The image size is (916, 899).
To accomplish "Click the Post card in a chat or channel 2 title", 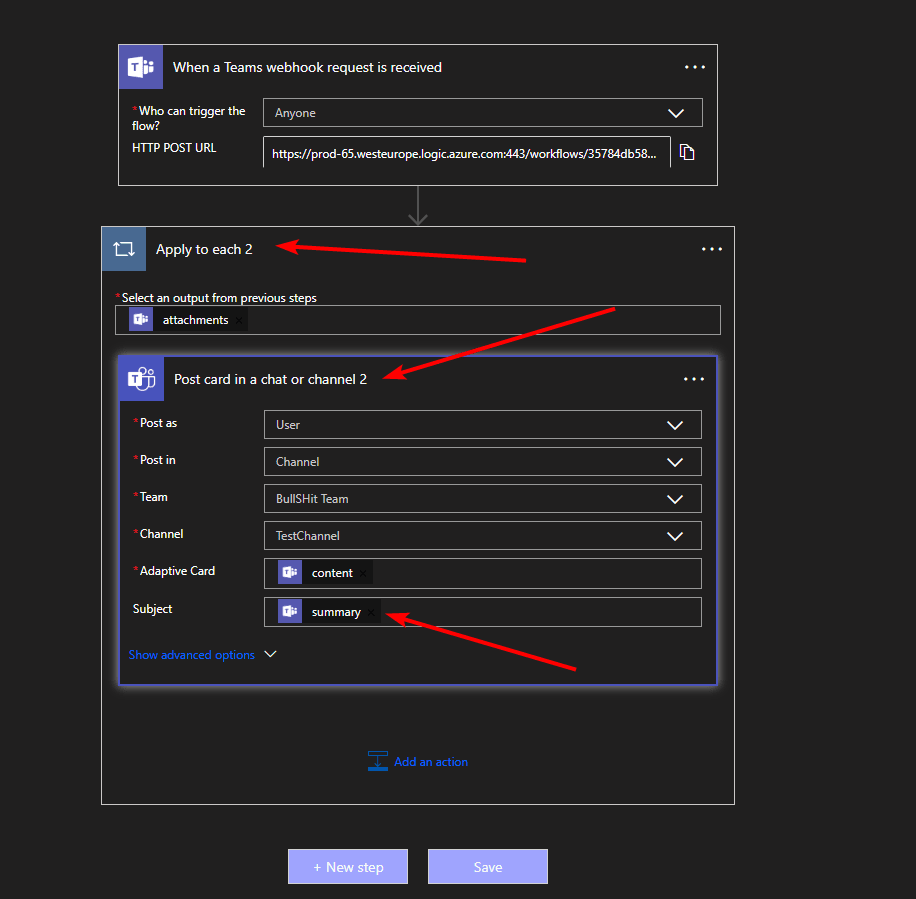I will click(x=270, y=379).
